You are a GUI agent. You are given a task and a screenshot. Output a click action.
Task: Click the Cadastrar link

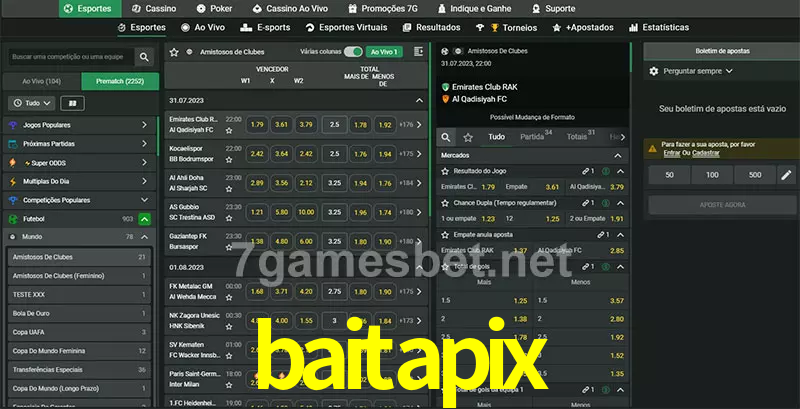[707, 153]
